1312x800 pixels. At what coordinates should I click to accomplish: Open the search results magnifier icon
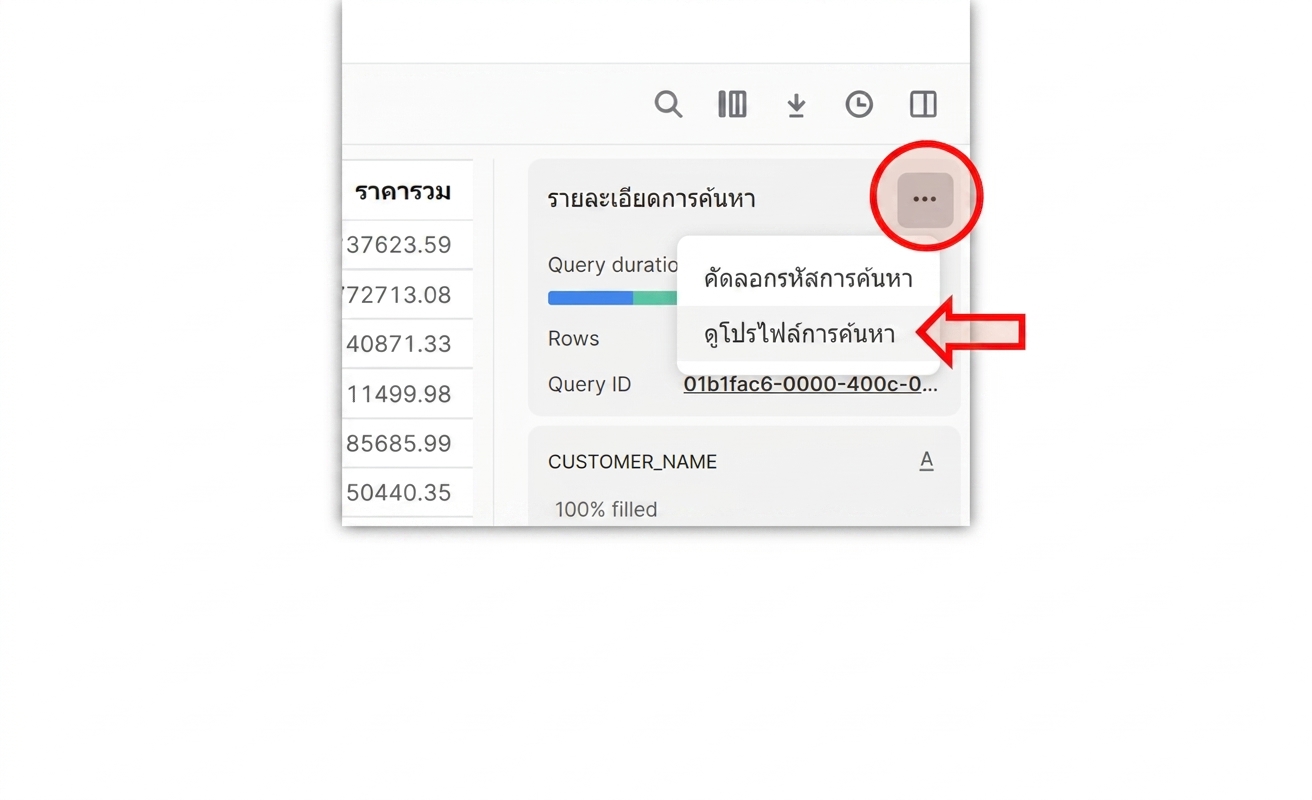pos(668,104)
